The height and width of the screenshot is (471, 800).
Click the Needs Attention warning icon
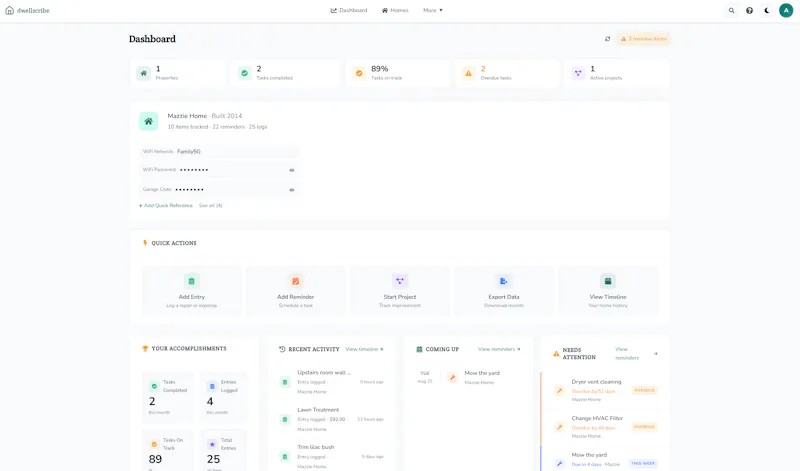(556, 354)
